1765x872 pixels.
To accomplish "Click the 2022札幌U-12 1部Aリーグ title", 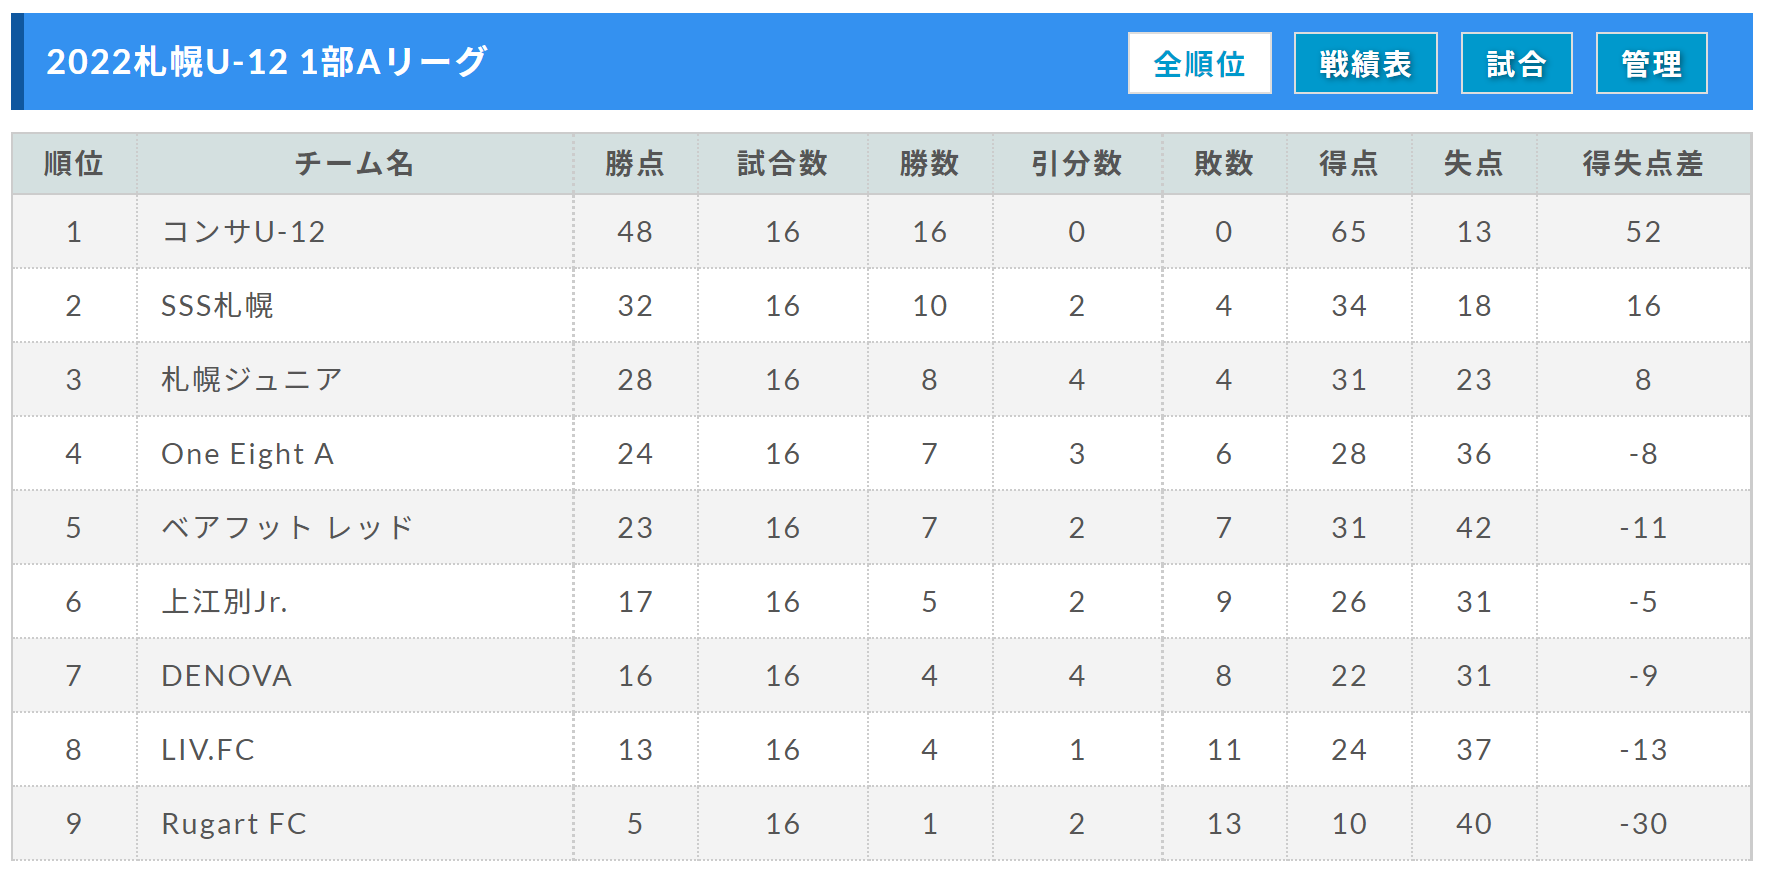I will 267,62.
